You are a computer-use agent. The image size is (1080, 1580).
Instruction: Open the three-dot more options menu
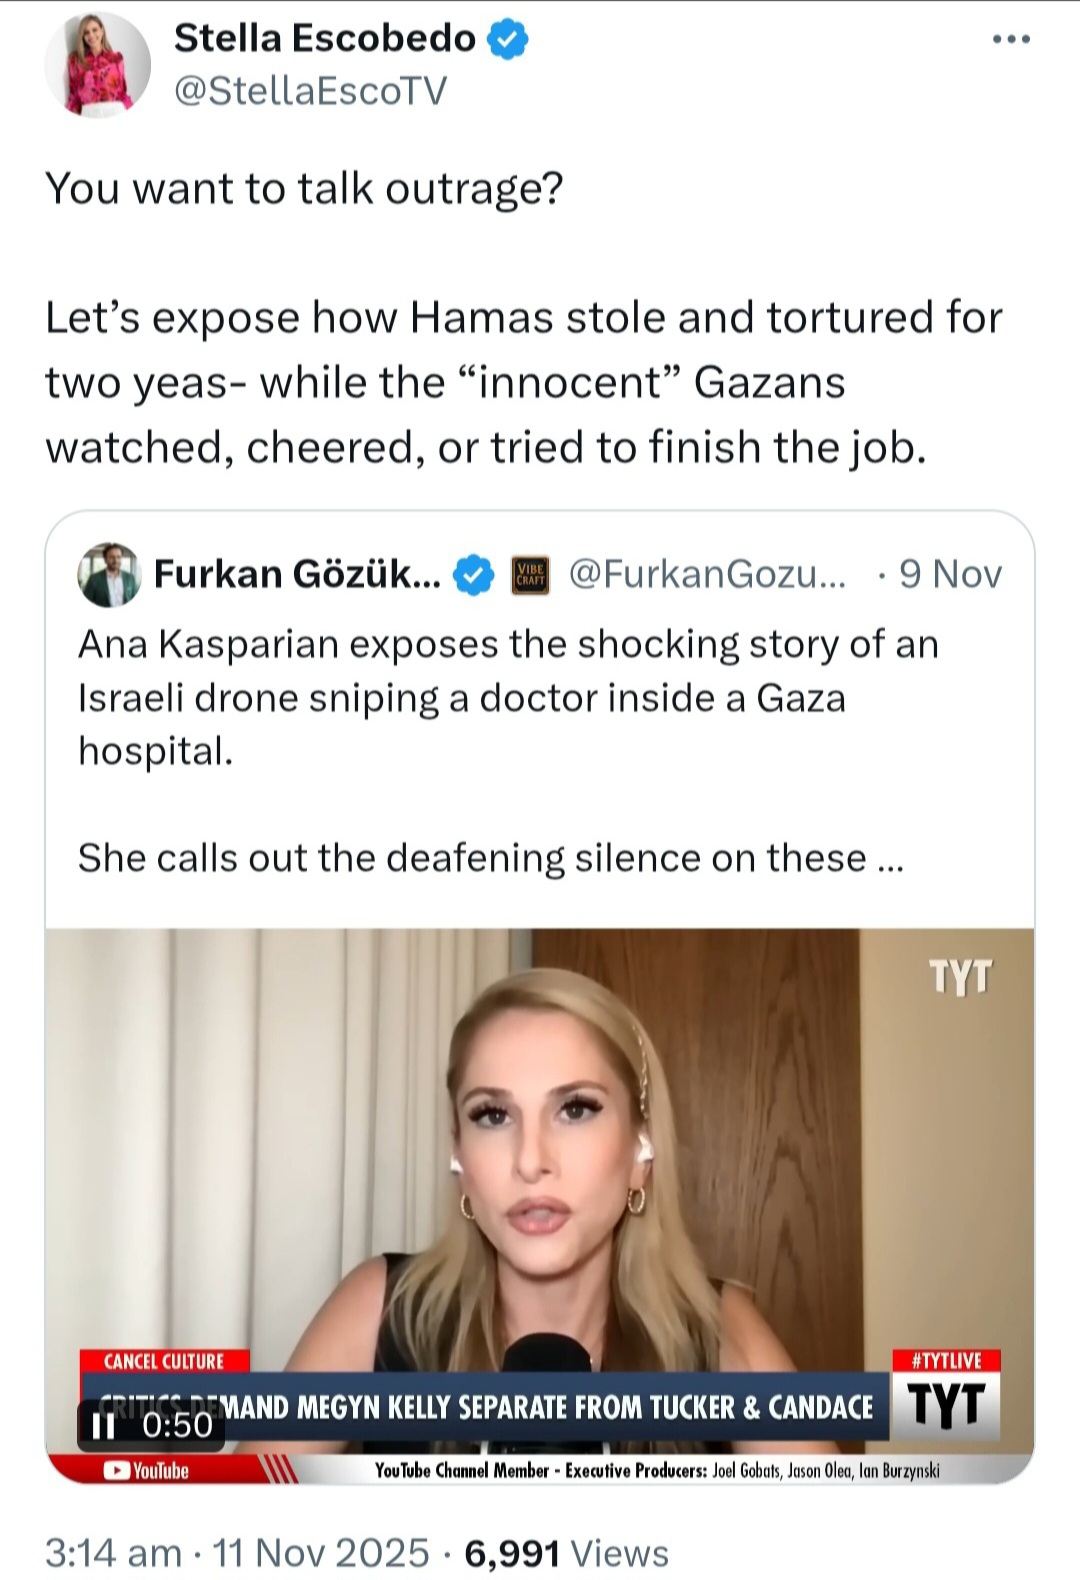(1011, 39)
